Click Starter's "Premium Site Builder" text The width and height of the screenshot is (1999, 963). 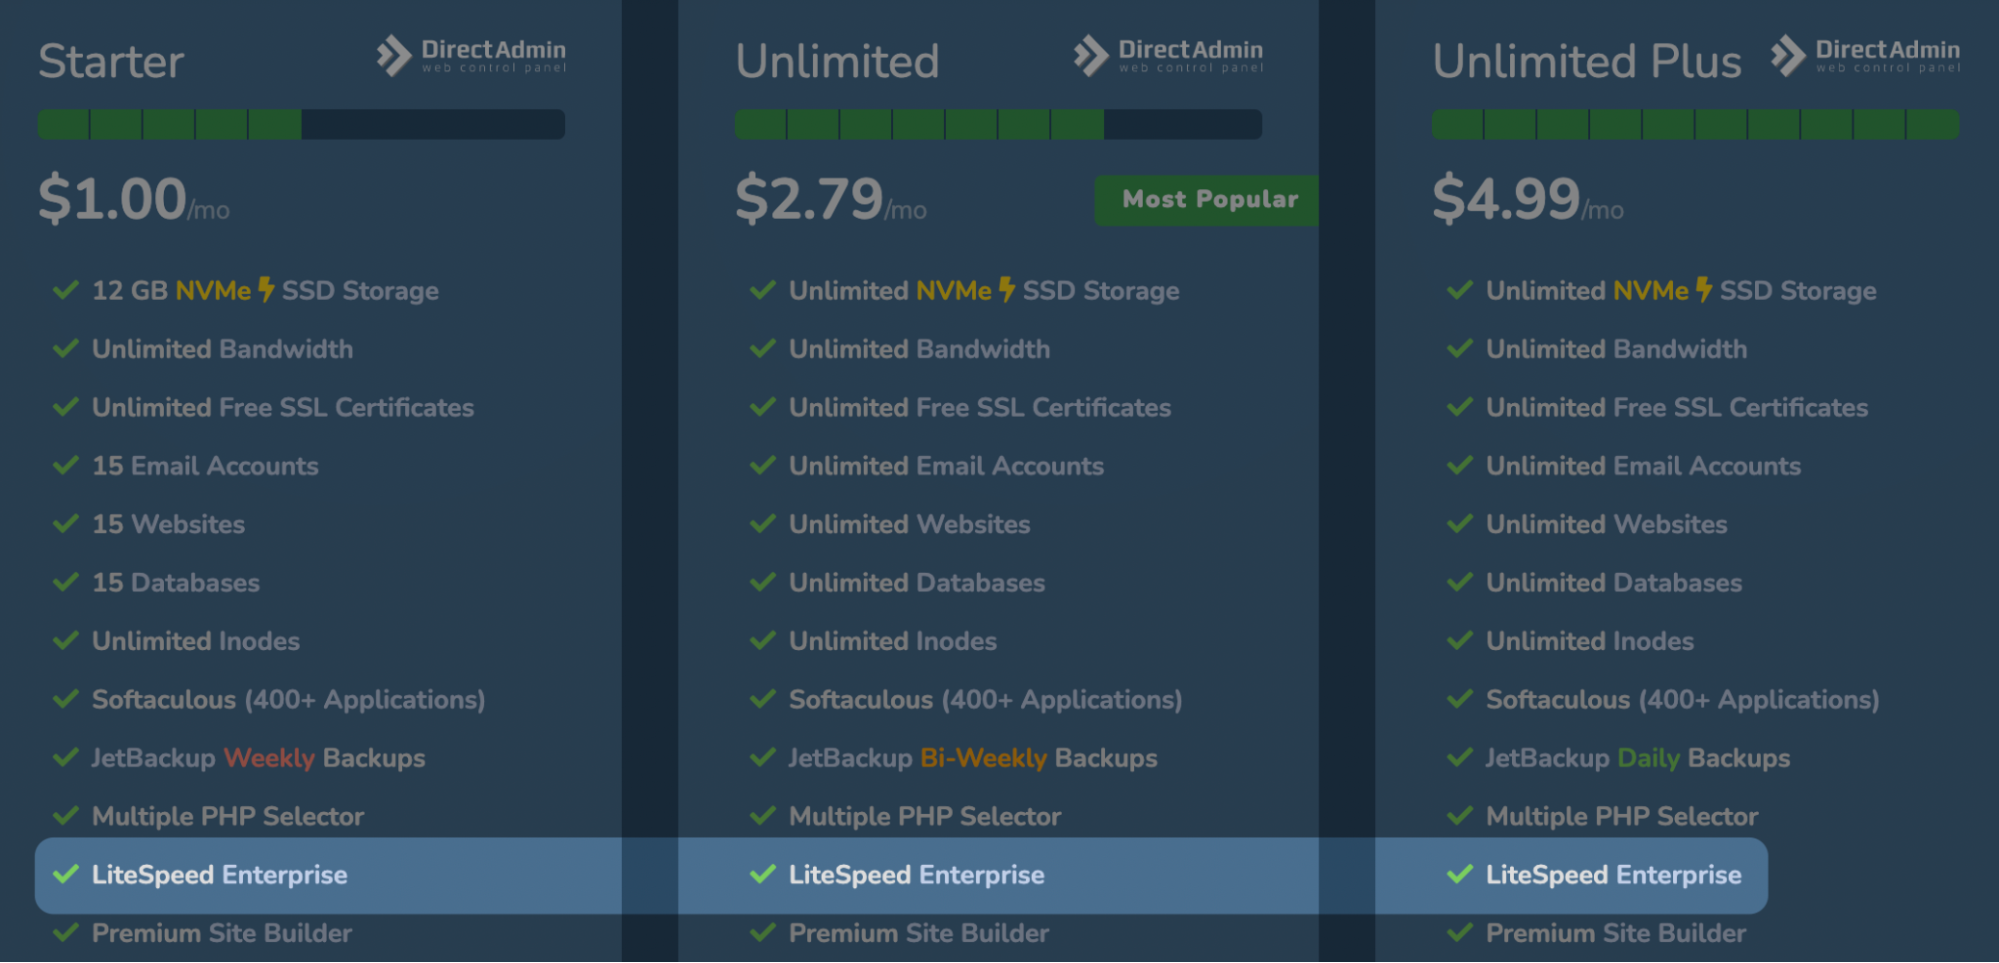click(222, 933)
